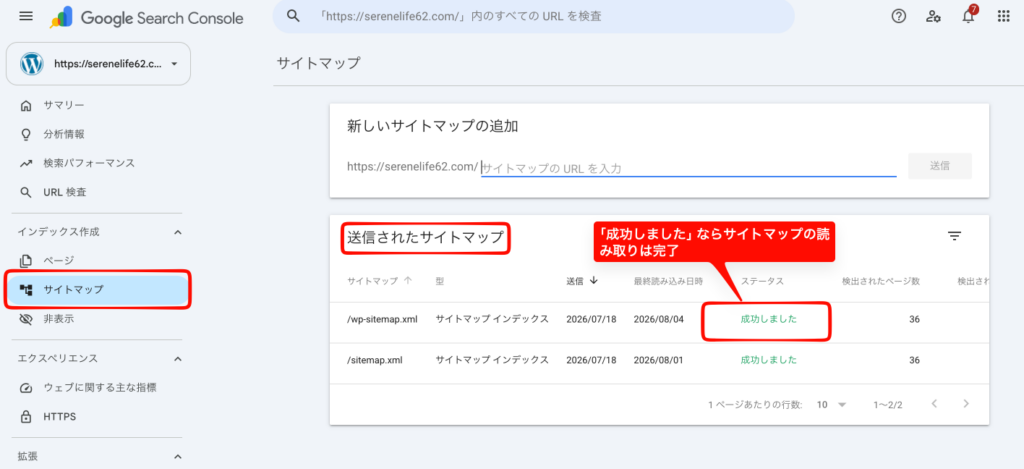Click the 1〜2/2 pagination range text

pos(888,405)
